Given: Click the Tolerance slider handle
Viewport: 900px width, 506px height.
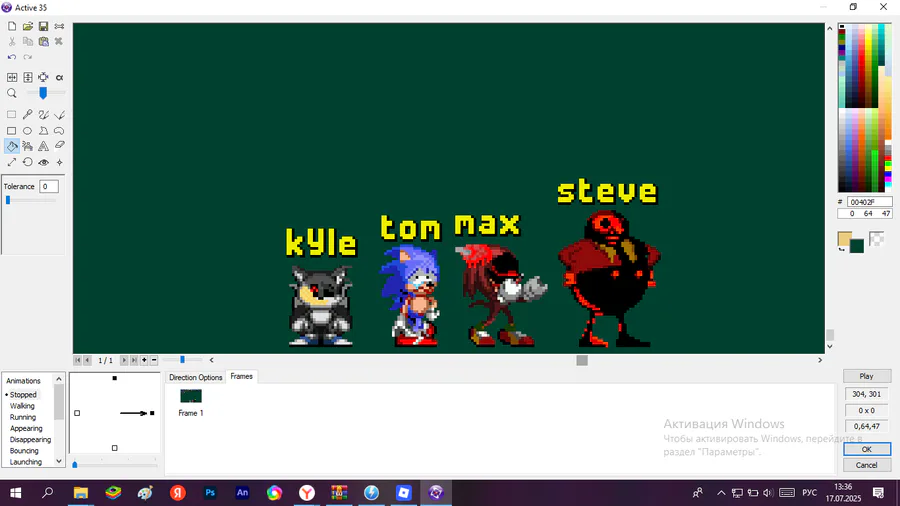Looking at the screenshot, I should coord(8,200).
